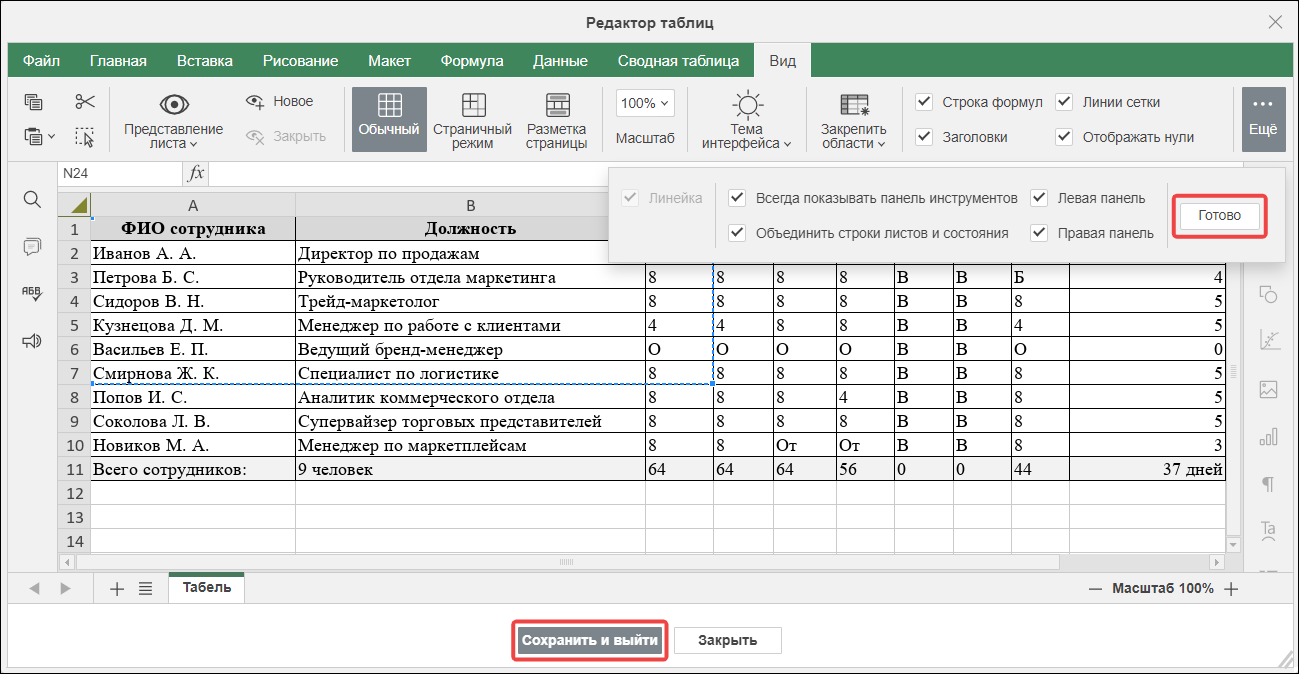Click Сохранить и выйти button

click(x=590, y=640)
